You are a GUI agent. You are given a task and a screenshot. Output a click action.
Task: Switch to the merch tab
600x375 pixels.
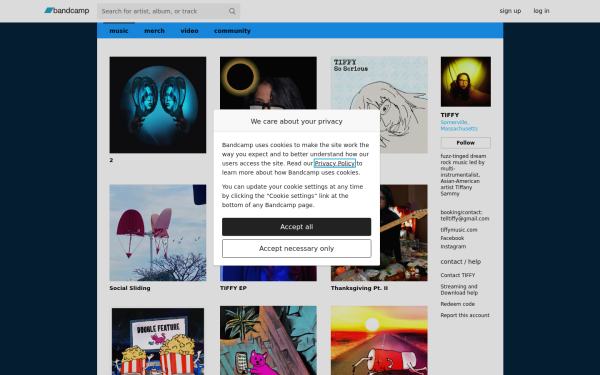point(154,31)
